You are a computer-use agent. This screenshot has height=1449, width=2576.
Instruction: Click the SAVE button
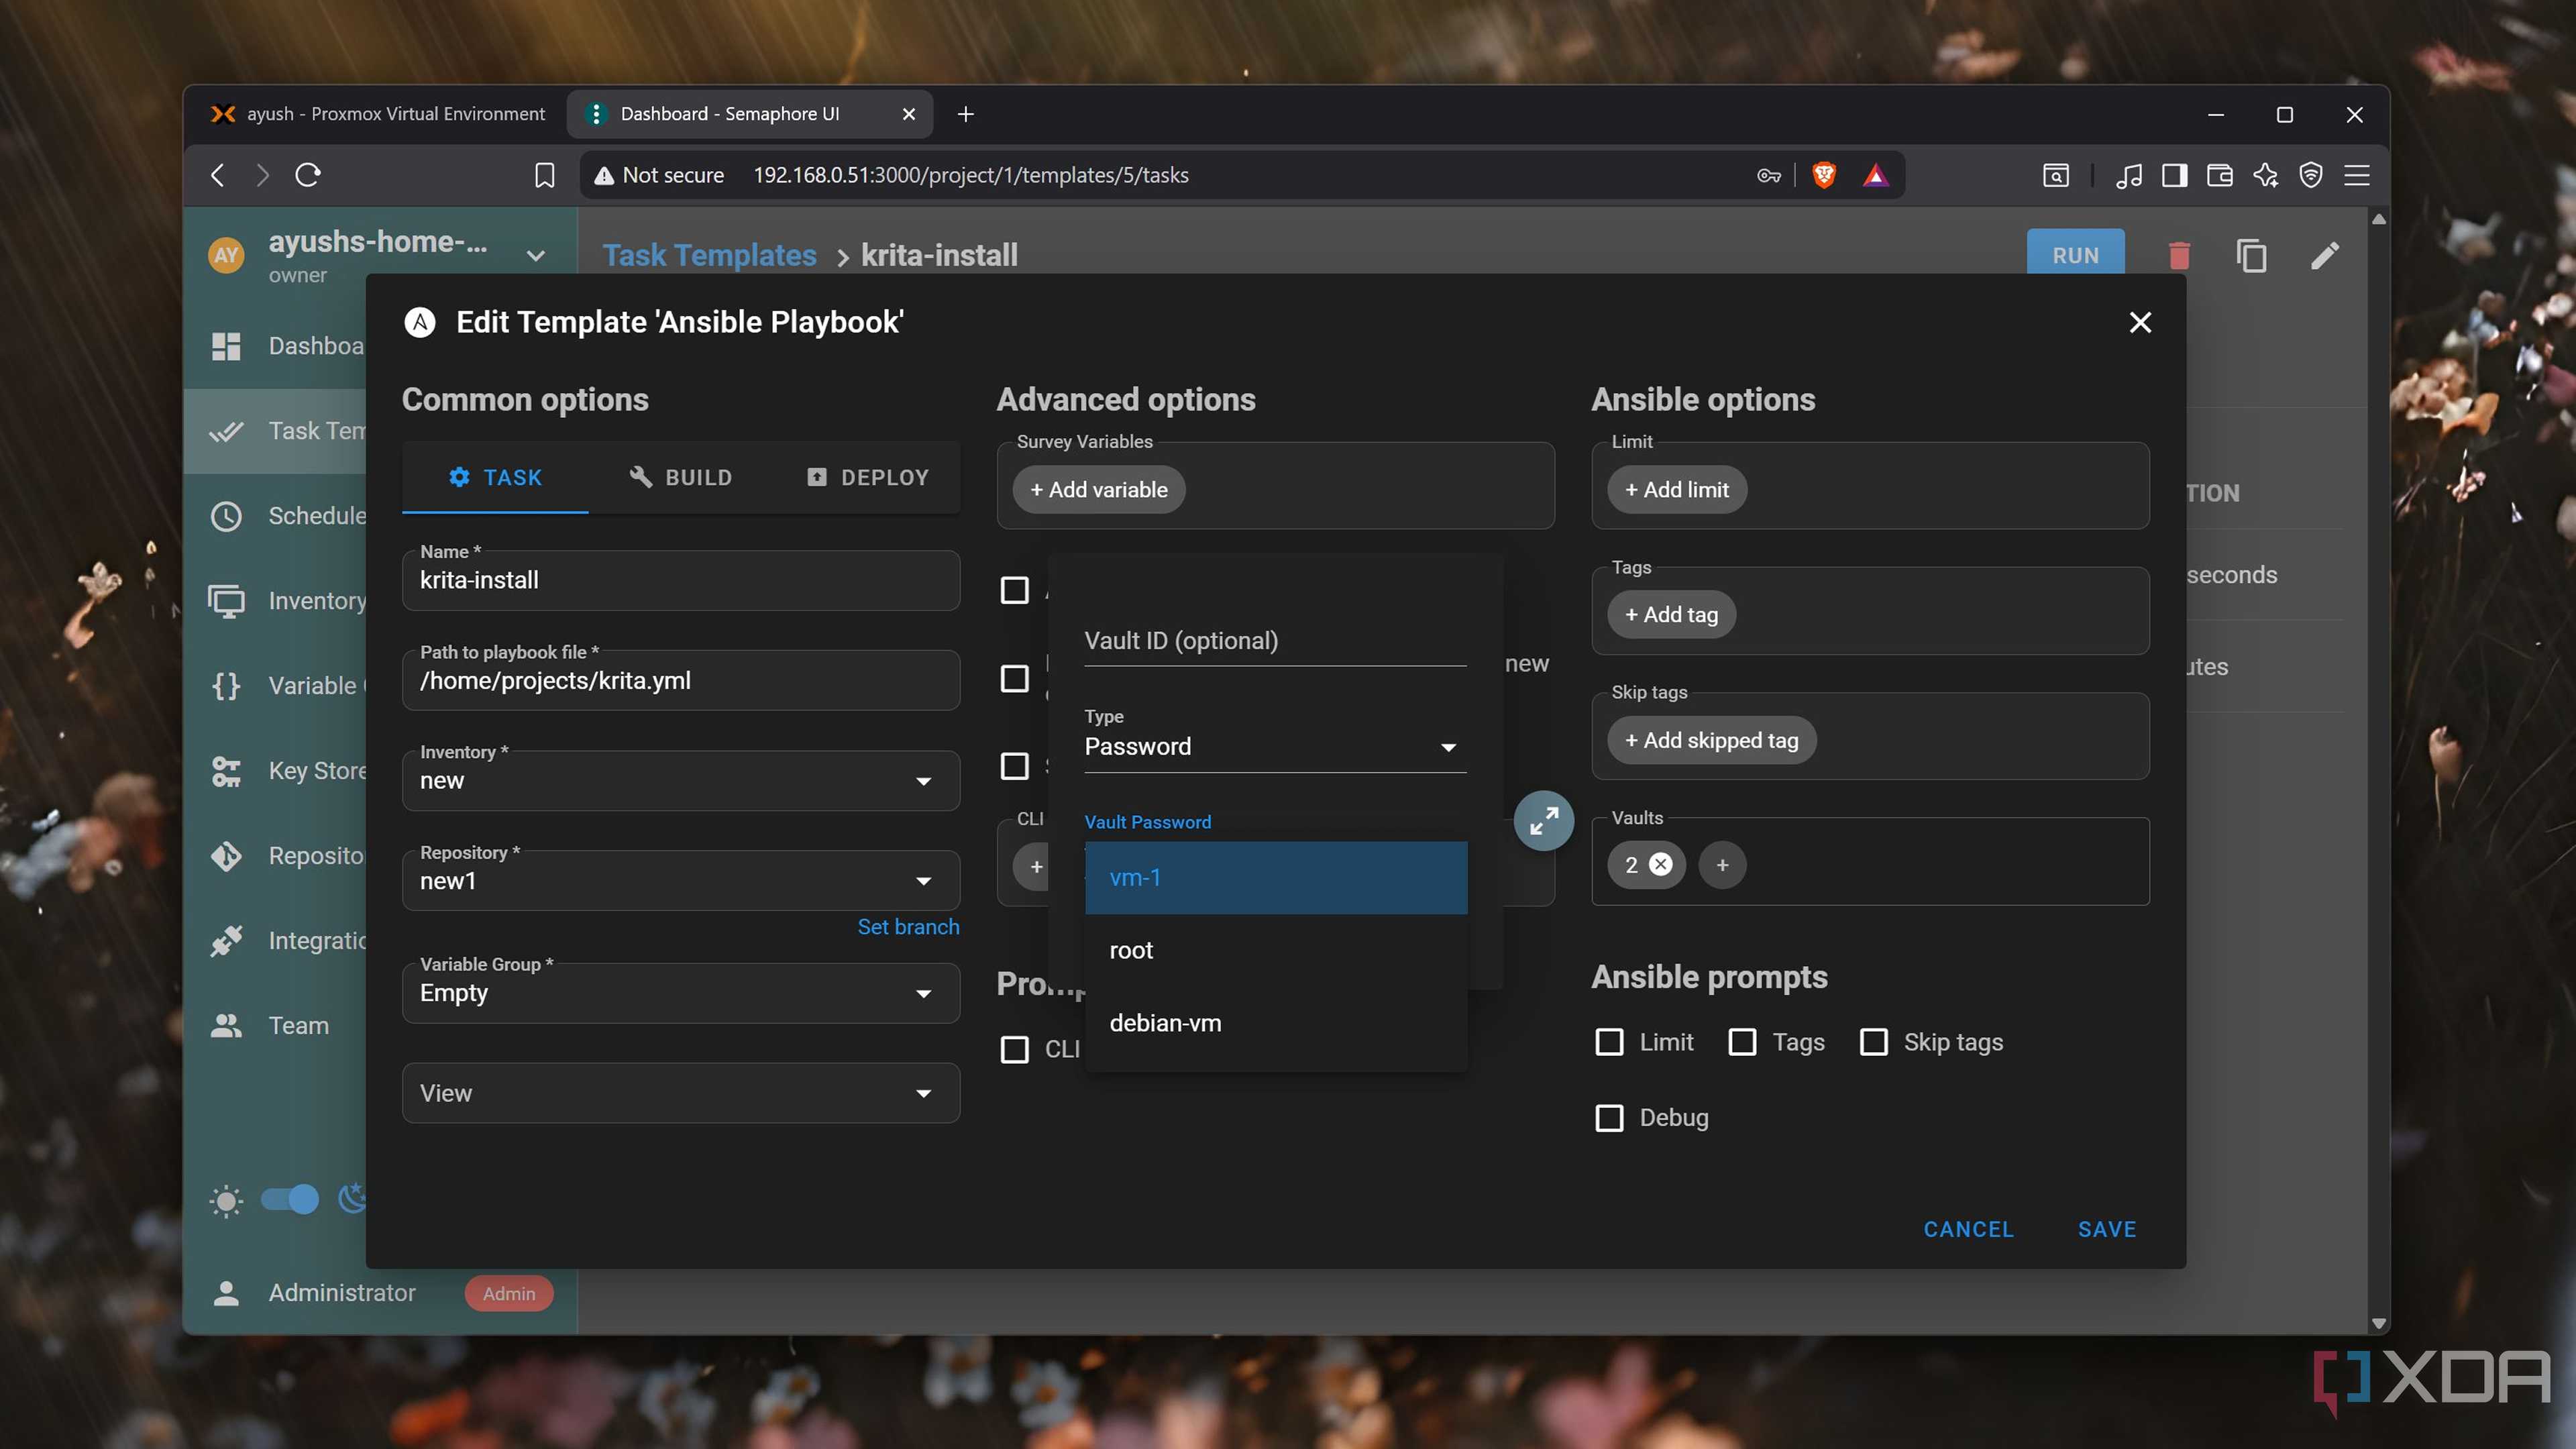2107,1229
